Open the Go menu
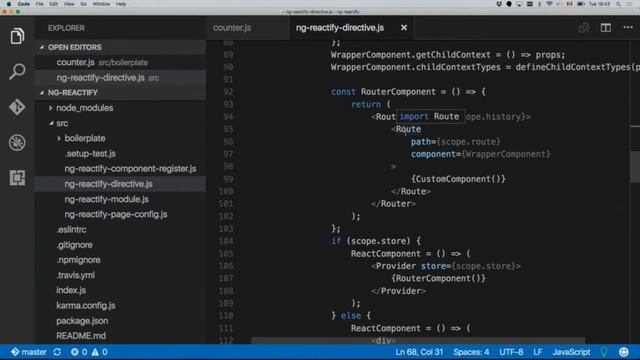This screenshot has width=640, height=360. click(83, 4)
